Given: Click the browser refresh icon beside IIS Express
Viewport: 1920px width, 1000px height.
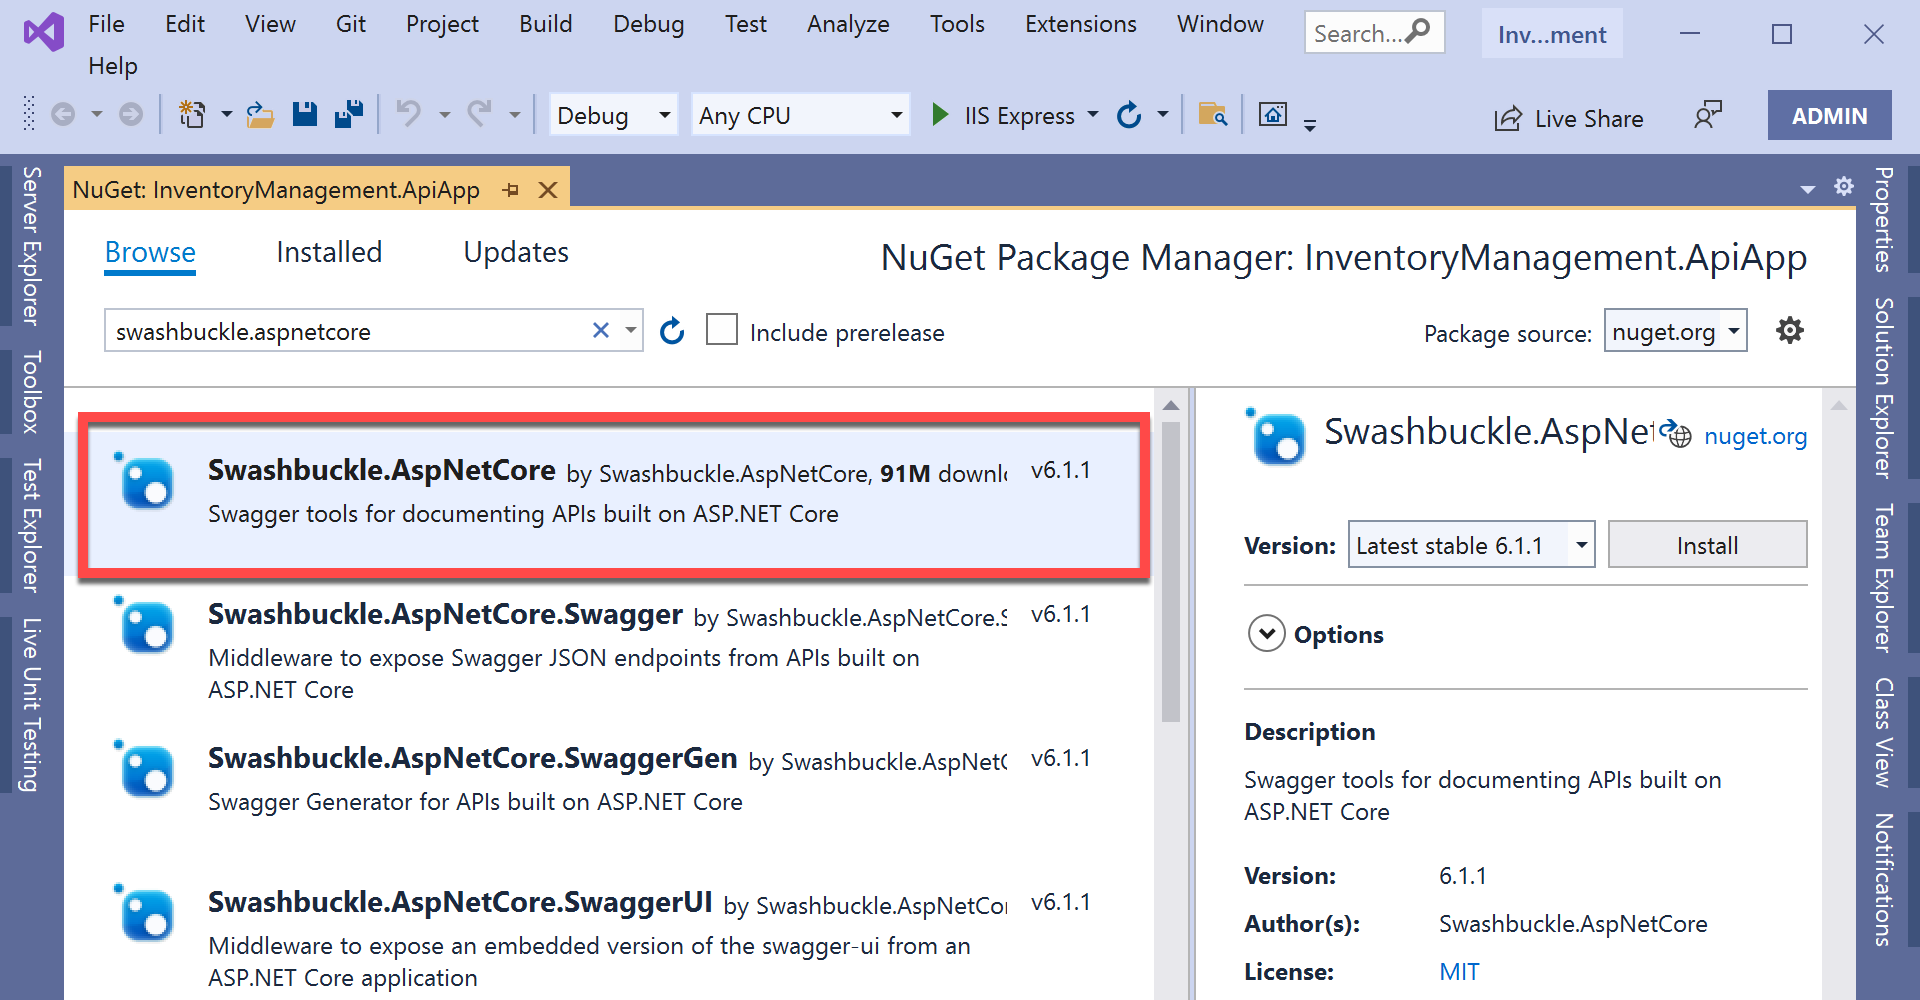Looking at the screenshot, I should click(1129, 115).
